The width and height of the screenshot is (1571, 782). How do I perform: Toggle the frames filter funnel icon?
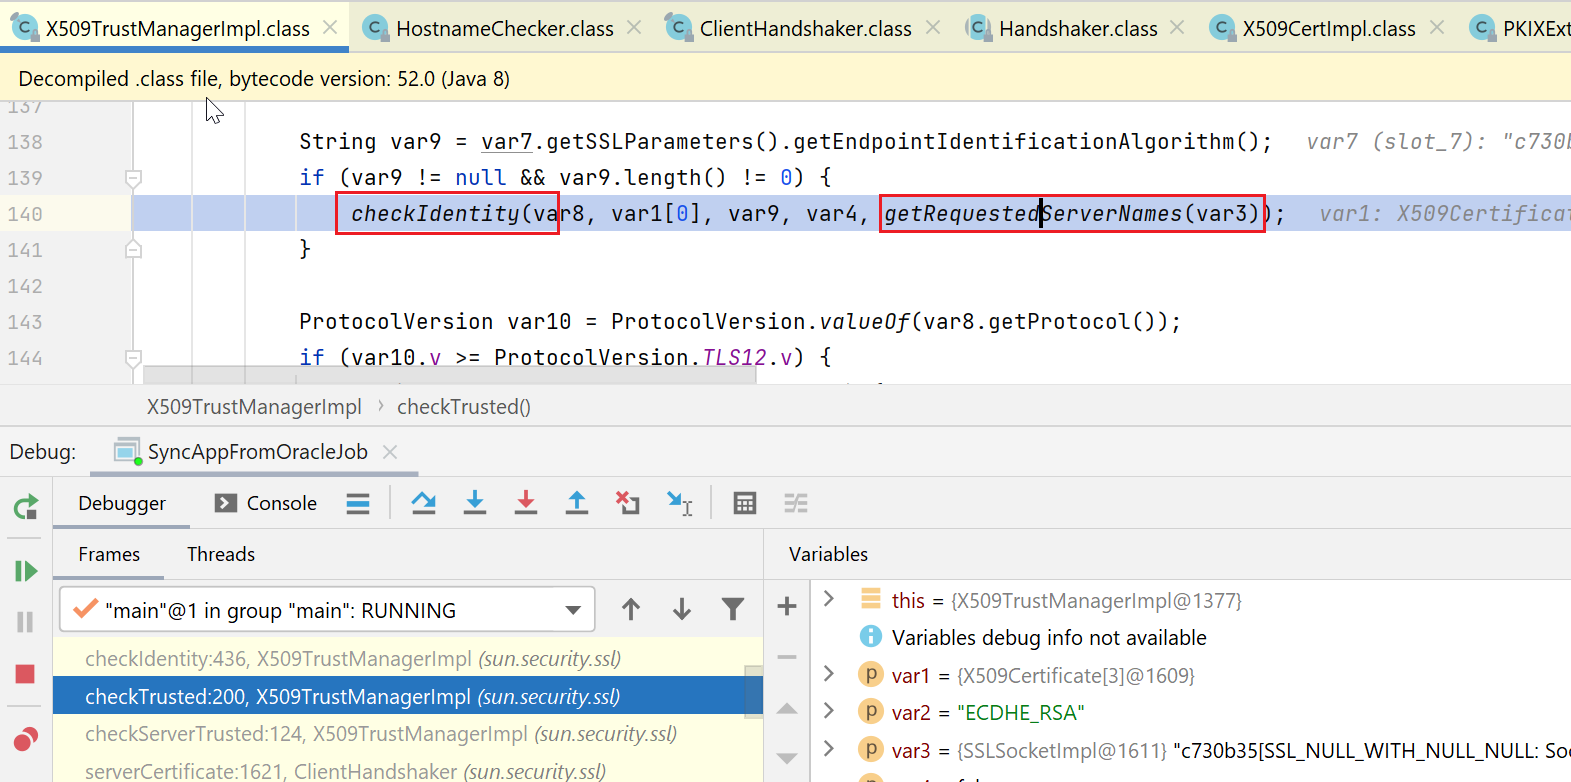(733, 609)
